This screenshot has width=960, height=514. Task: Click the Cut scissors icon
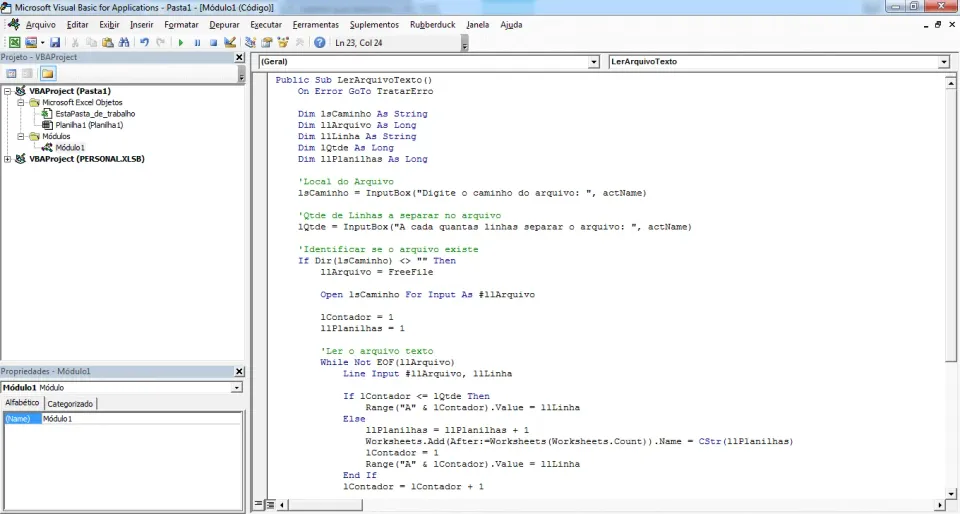click(x=75, y=42)
